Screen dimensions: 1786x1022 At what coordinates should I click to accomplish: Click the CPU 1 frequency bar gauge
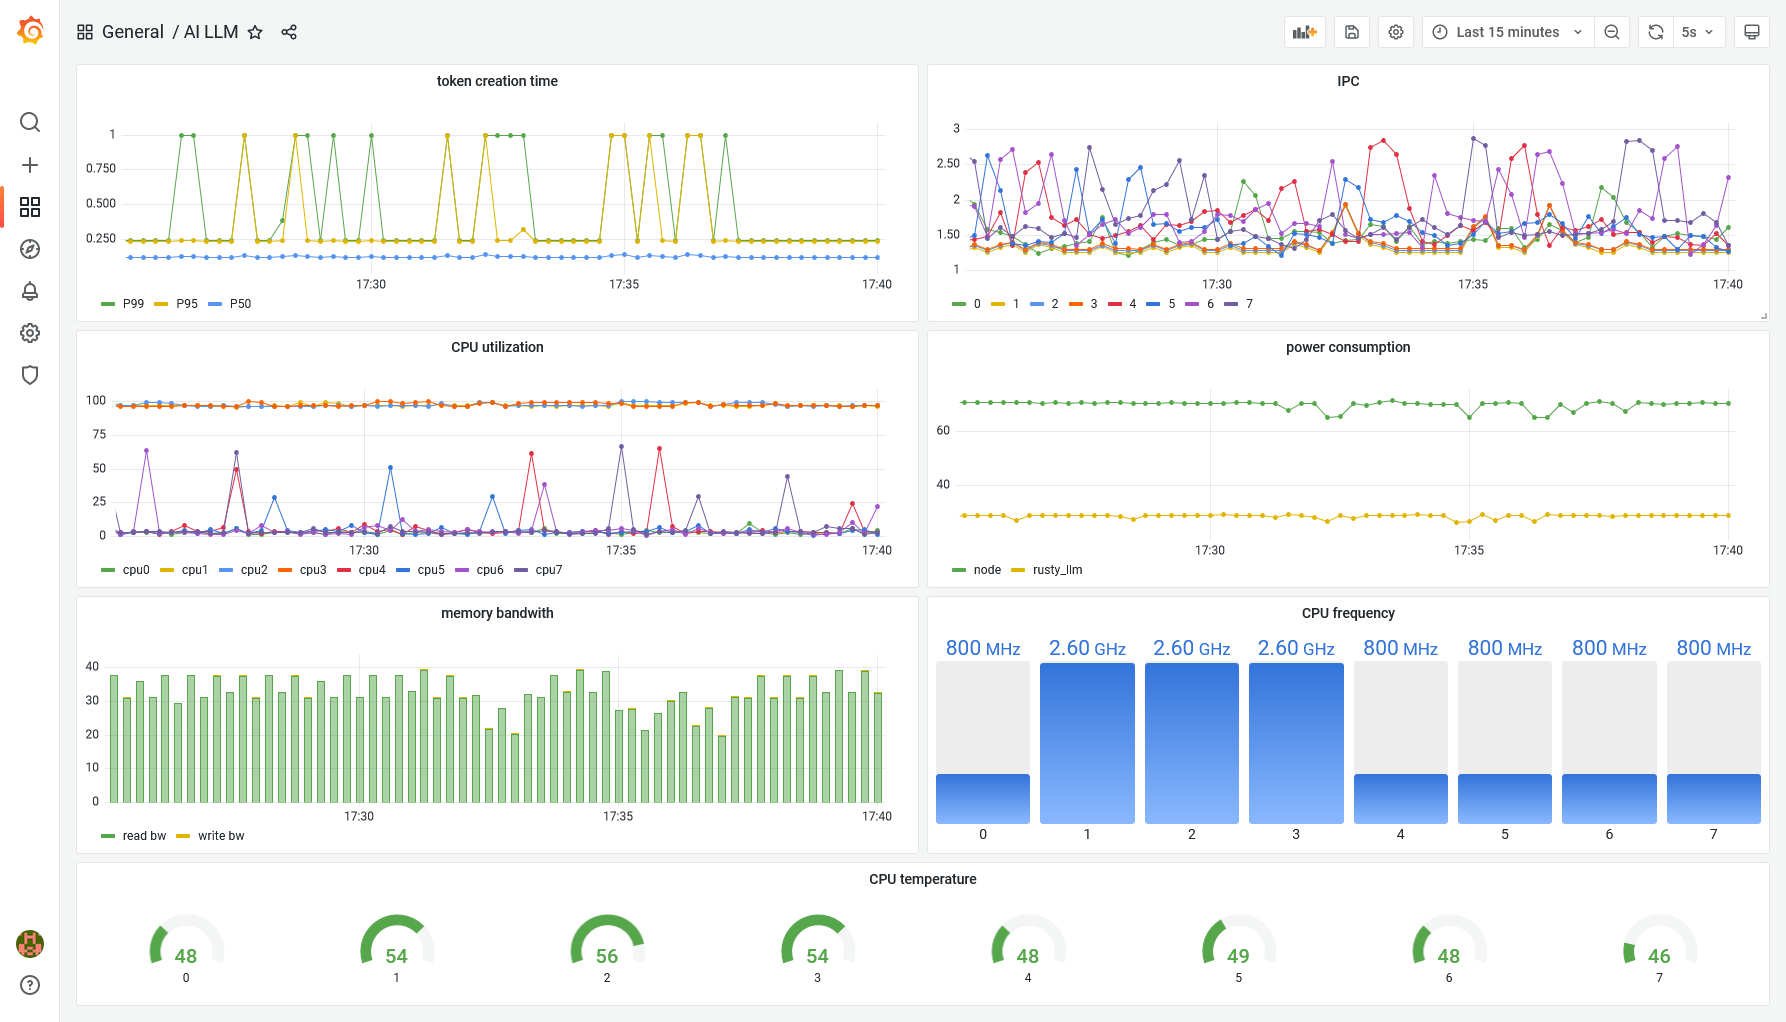pyautogui.click(x=1087, y=743)
